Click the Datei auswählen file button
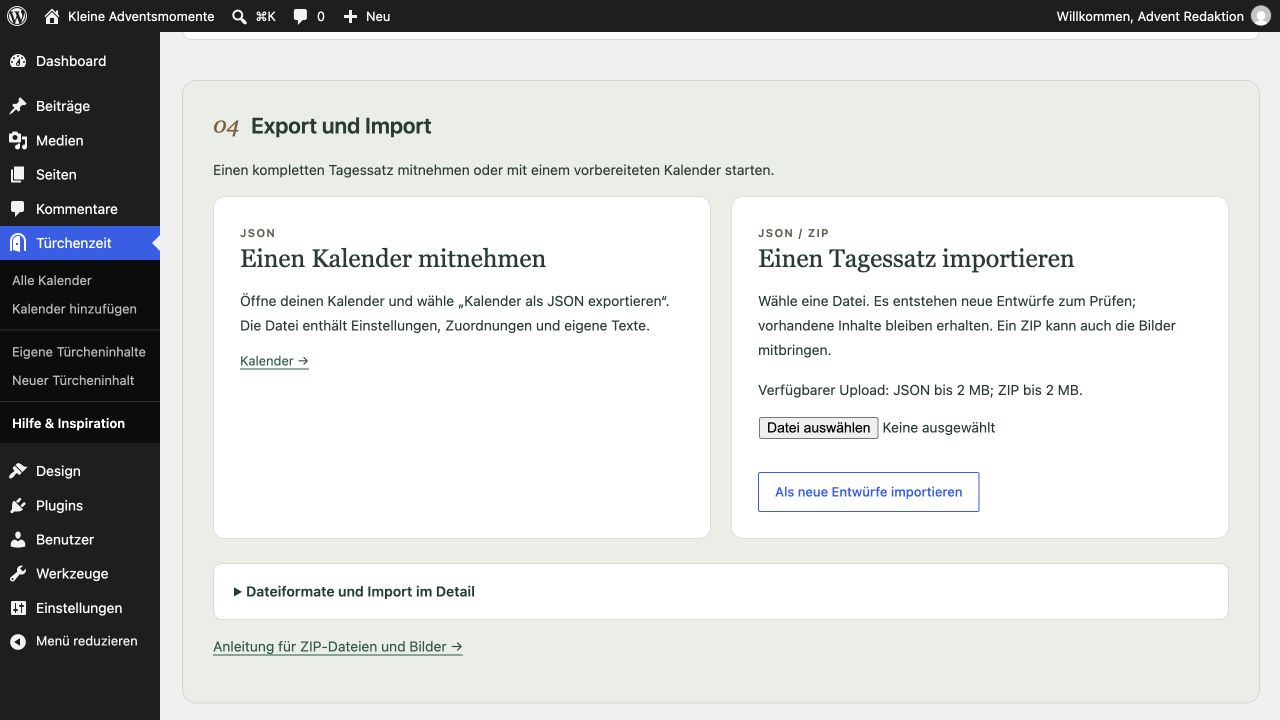Viewport: 1280px width, 720px height. click(x=818, y=428)
